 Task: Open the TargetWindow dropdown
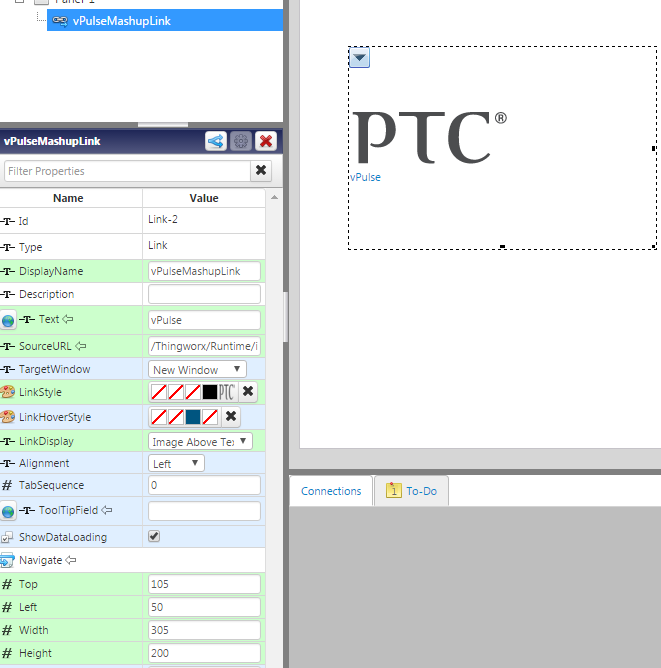[197, 369]
